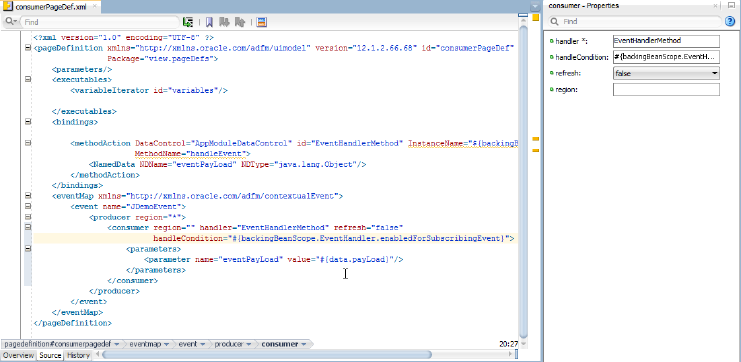Open the producer breadcrumb dropdown

249,345
